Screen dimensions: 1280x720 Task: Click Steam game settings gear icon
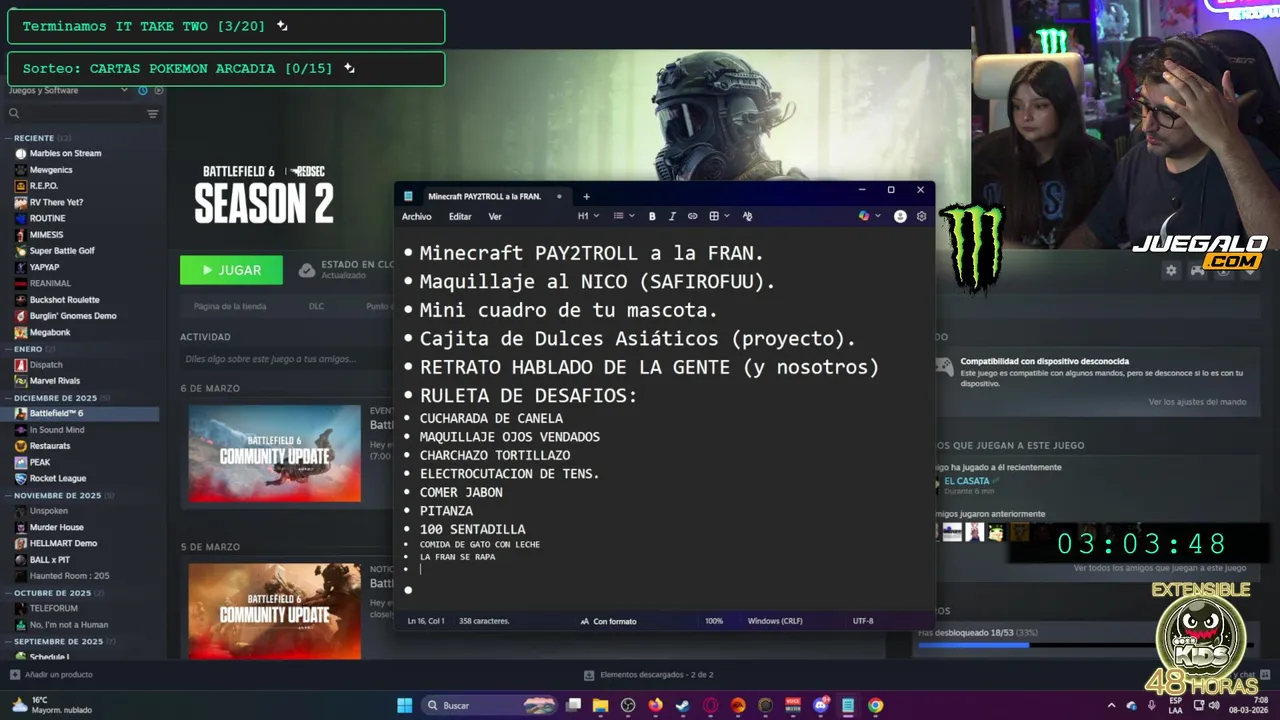pos(1171,270)
